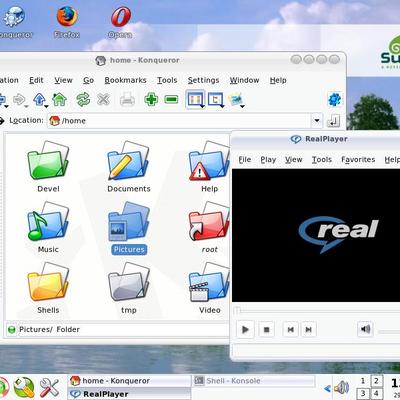Screen dimensions: 400x400
Task: Go forward in Konqueror toolbar
Action: (18, 99)
